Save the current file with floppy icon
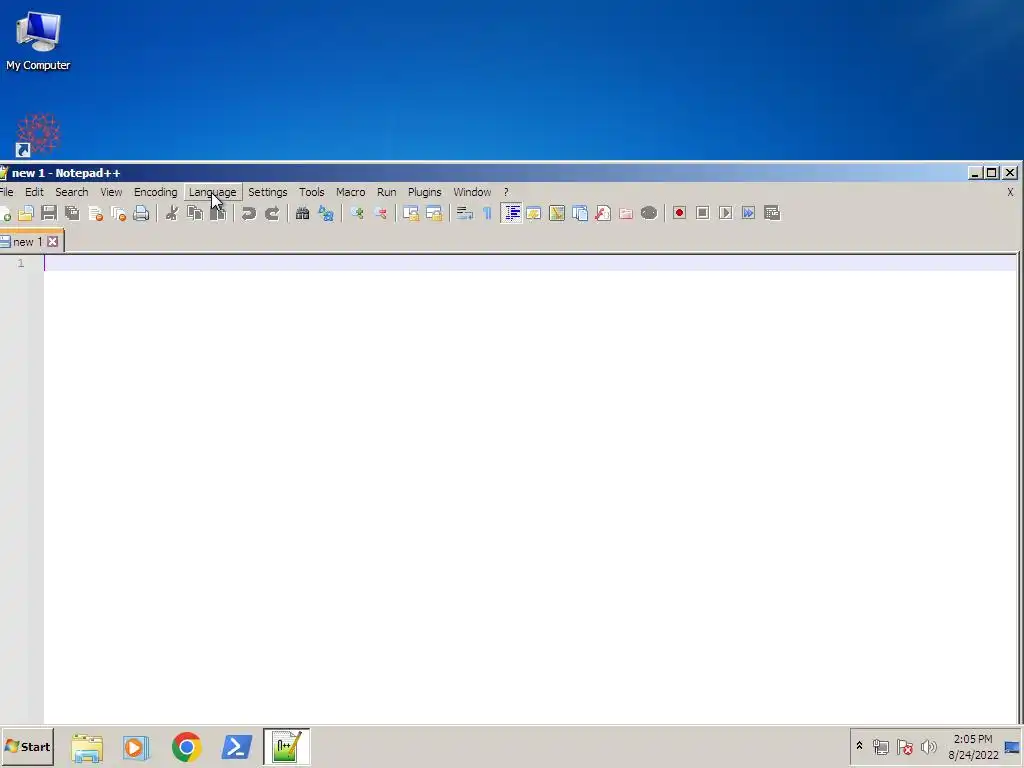The width and height of the screenshot is (1024, 768). click(49, 214)
